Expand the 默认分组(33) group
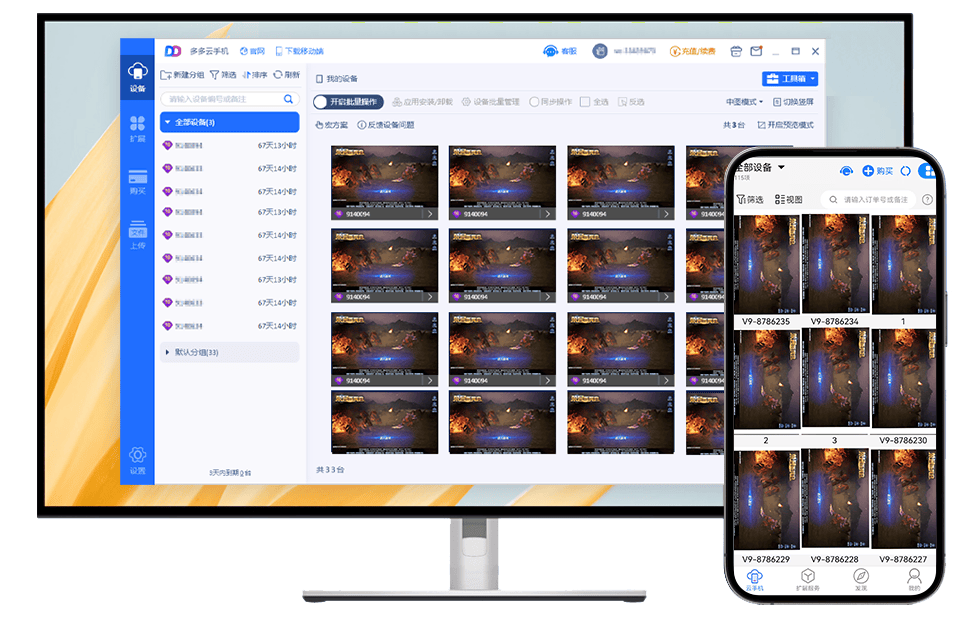This screenshot has width=953, height=632. [x=166, y=352]
